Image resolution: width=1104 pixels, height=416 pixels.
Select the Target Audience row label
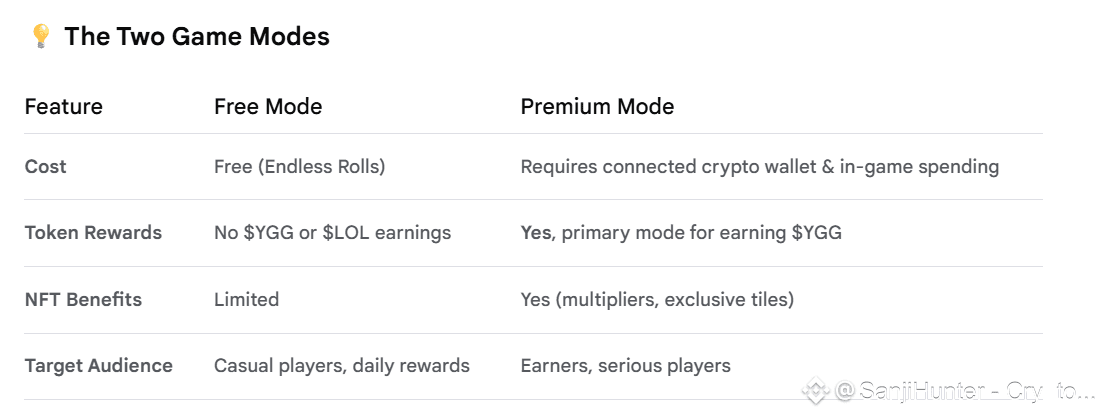click(99, 365)
